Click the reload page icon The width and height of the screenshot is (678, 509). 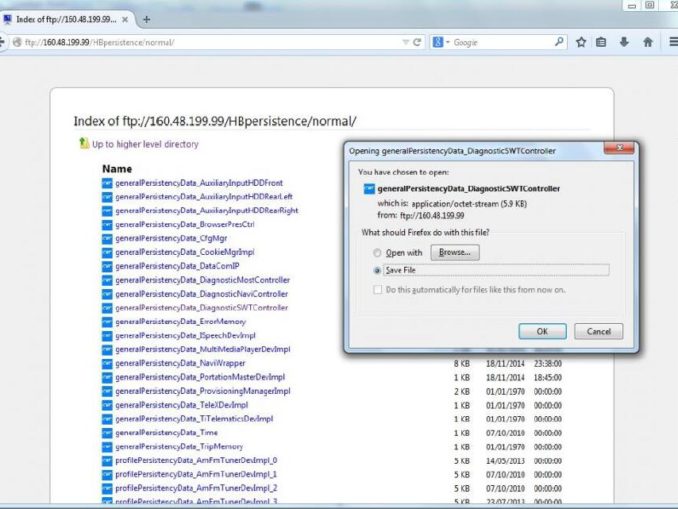[416, 43]
